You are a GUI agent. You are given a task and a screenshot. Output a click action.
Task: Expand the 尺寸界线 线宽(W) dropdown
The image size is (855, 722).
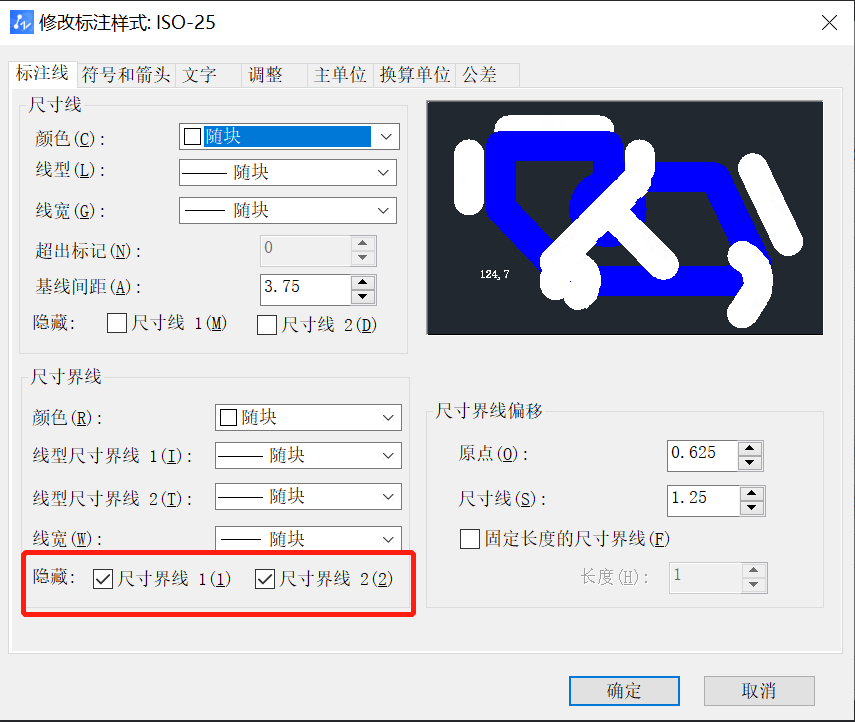click(388, 539)
